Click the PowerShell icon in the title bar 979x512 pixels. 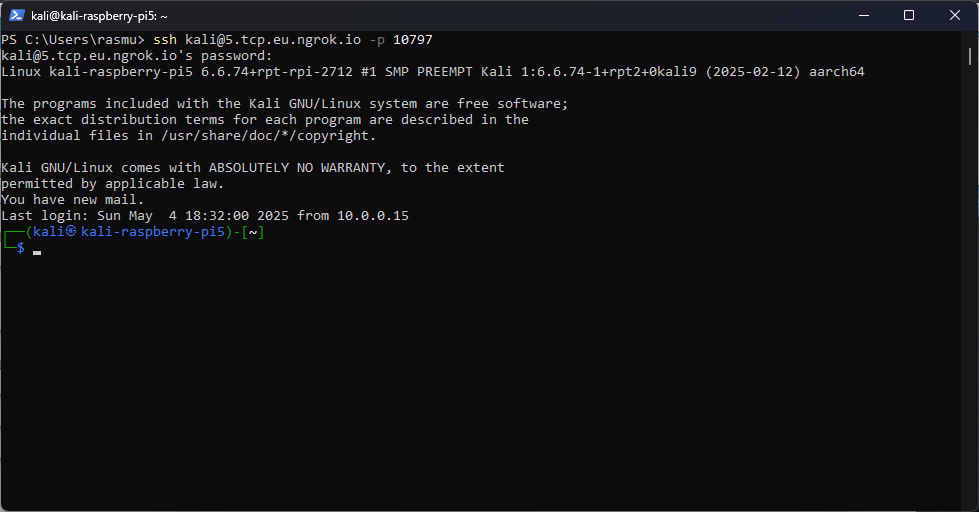pyautogui.click(x=17, y=15)
